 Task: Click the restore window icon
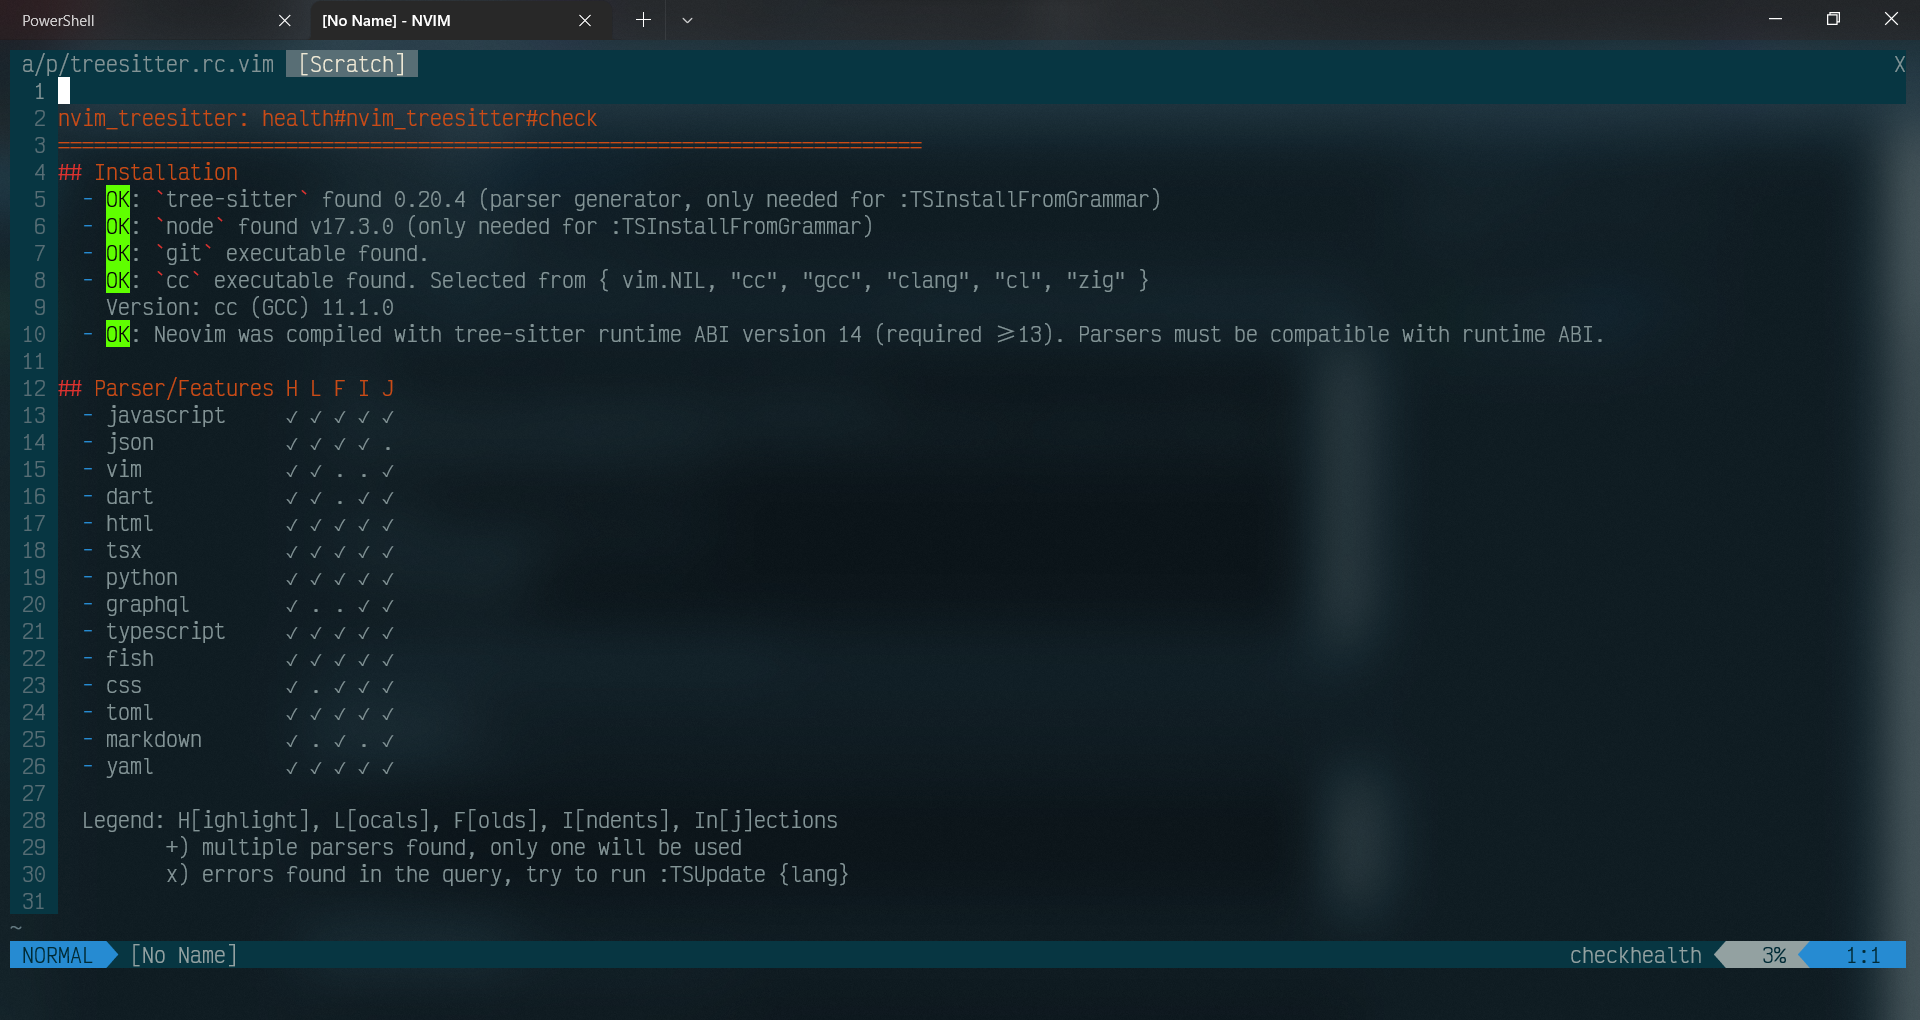pos(1833,18)
